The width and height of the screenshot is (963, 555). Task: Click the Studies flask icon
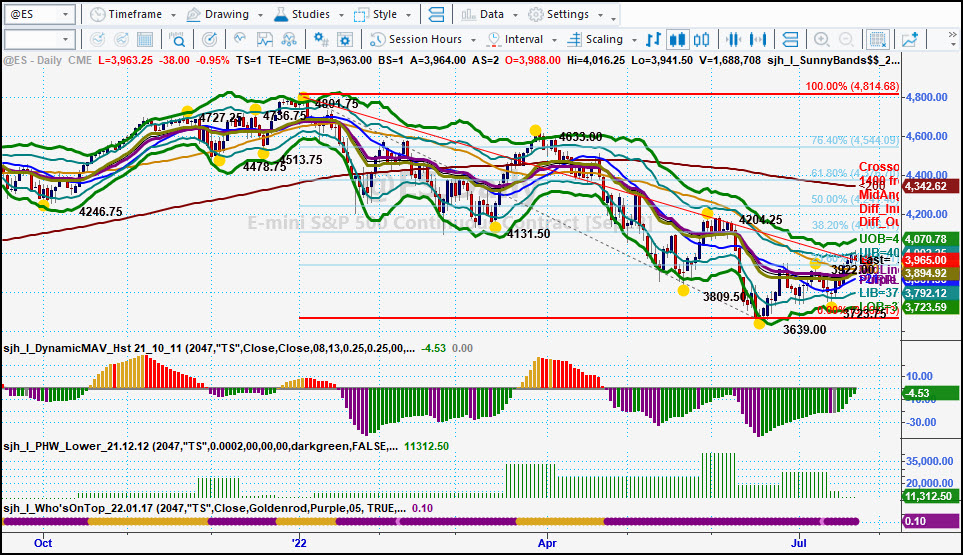click(x=281, y=14)
